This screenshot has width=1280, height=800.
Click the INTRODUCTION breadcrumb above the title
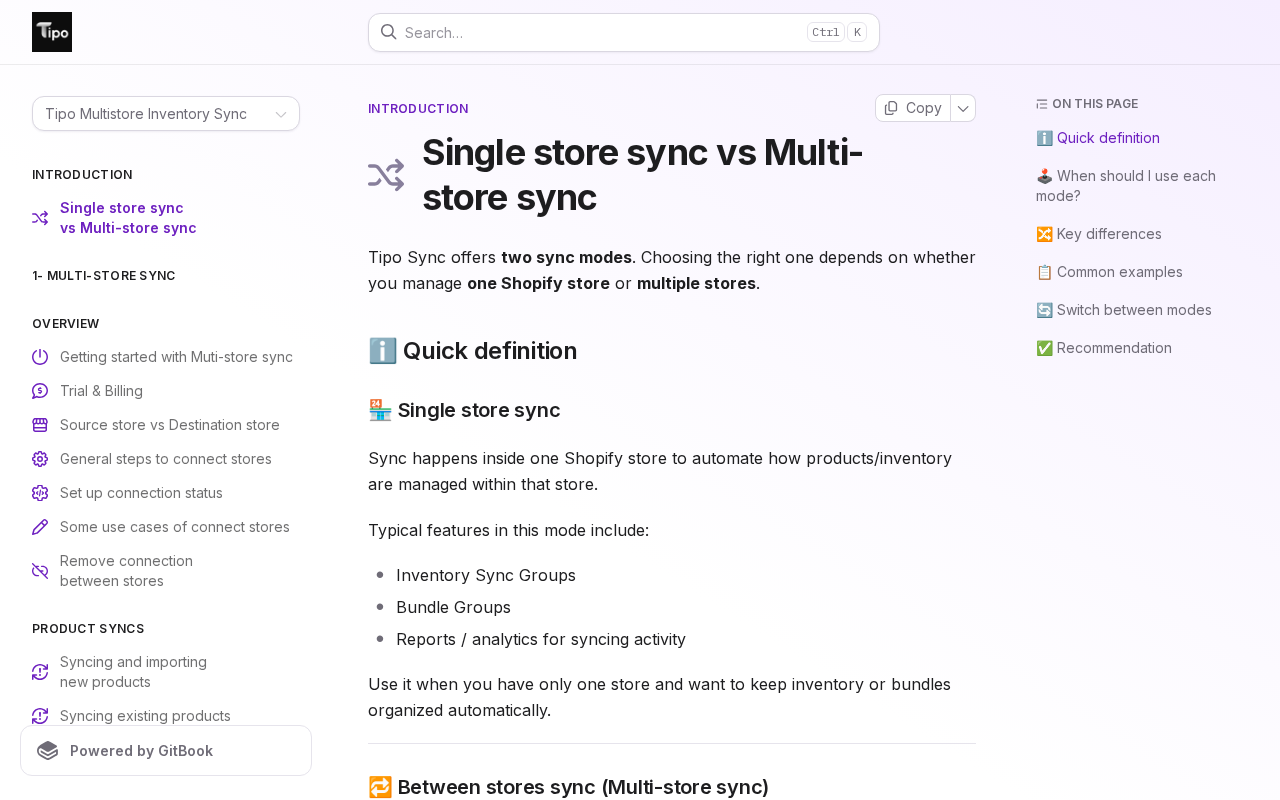click(418, 109)
